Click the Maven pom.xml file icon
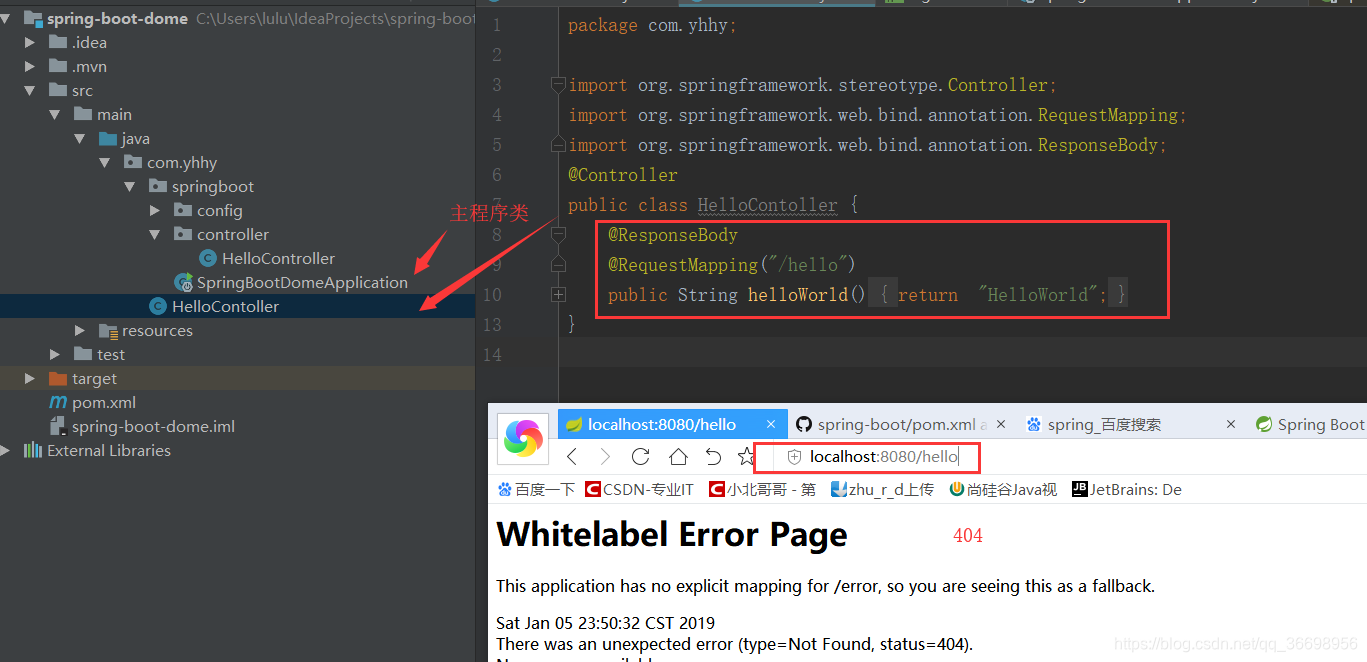Screen dimensions: 1367x662 tap(57, 403)
